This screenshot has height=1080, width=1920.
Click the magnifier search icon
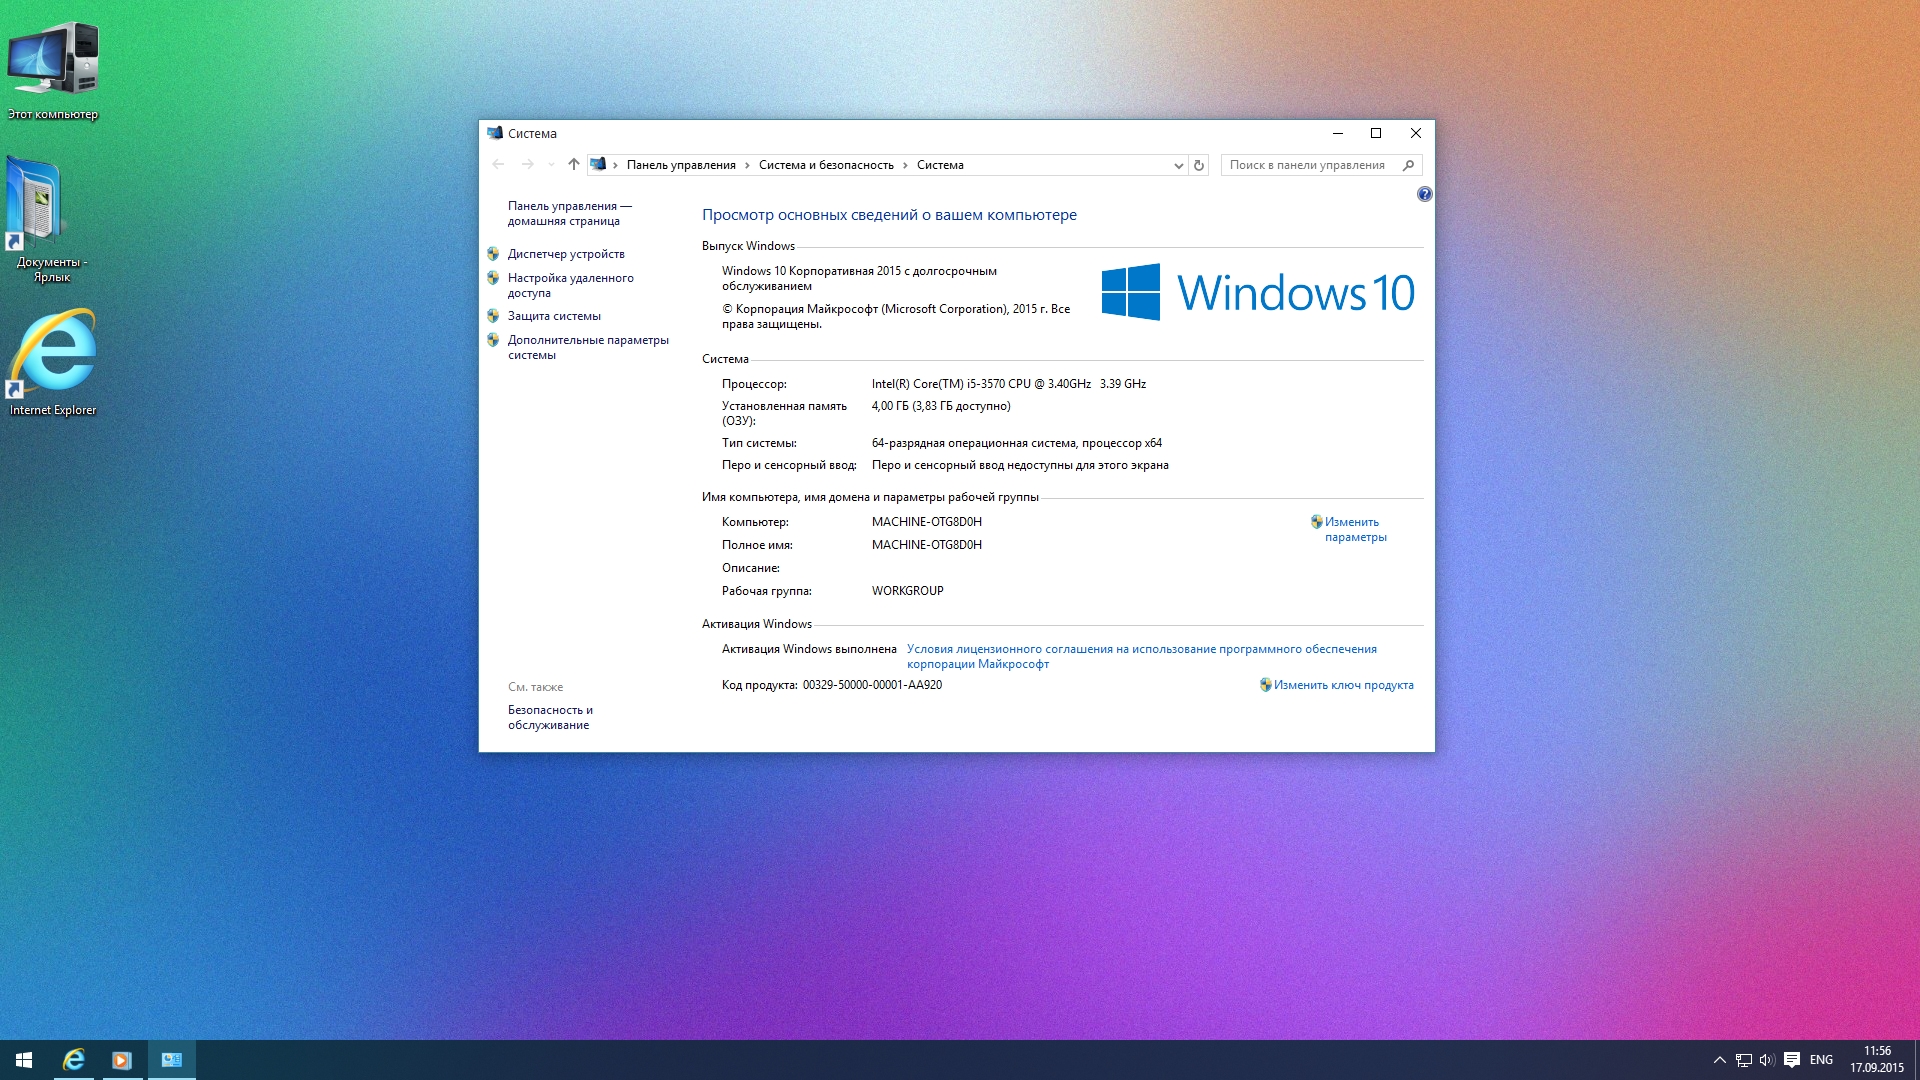click(x=1408, y=165)
